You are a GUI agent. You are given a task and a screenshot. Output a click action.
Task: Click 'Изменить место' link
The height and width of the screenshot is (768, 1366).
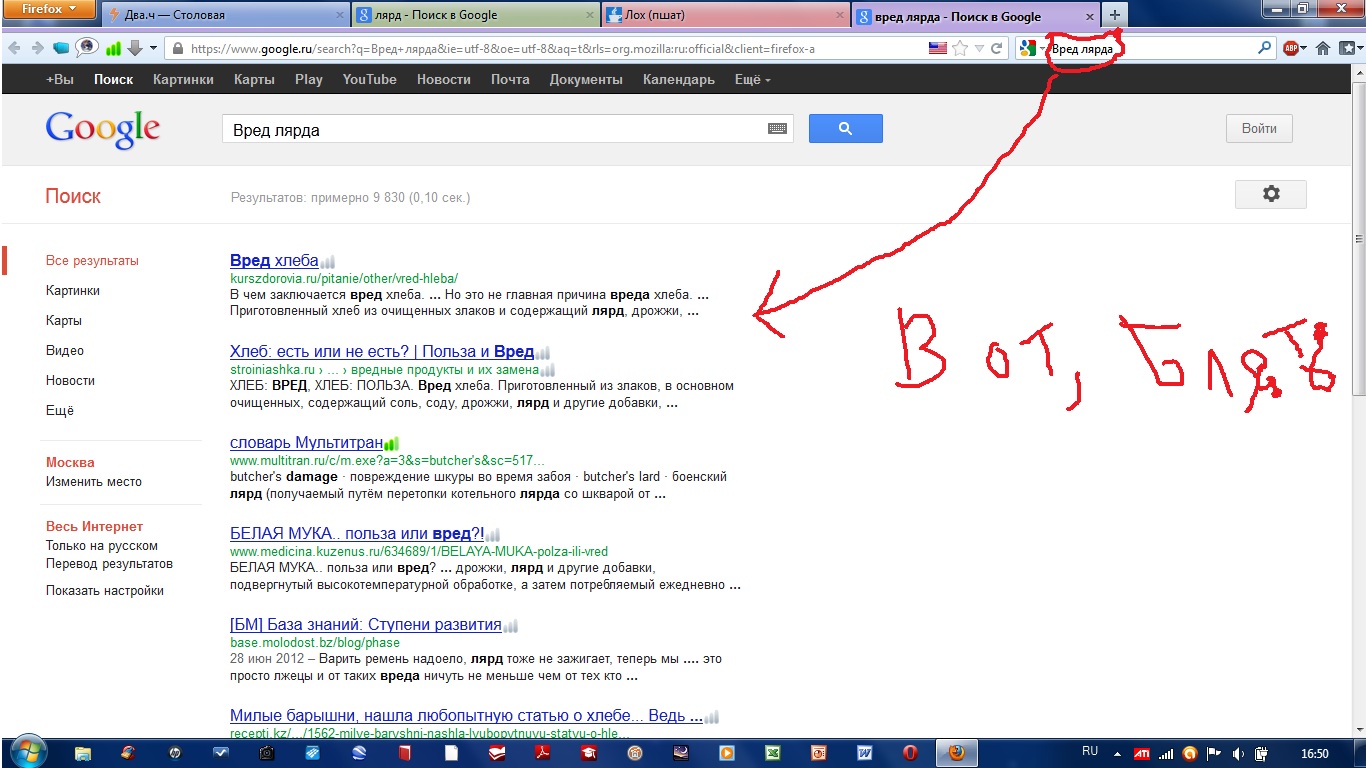(x=94, y=481)
